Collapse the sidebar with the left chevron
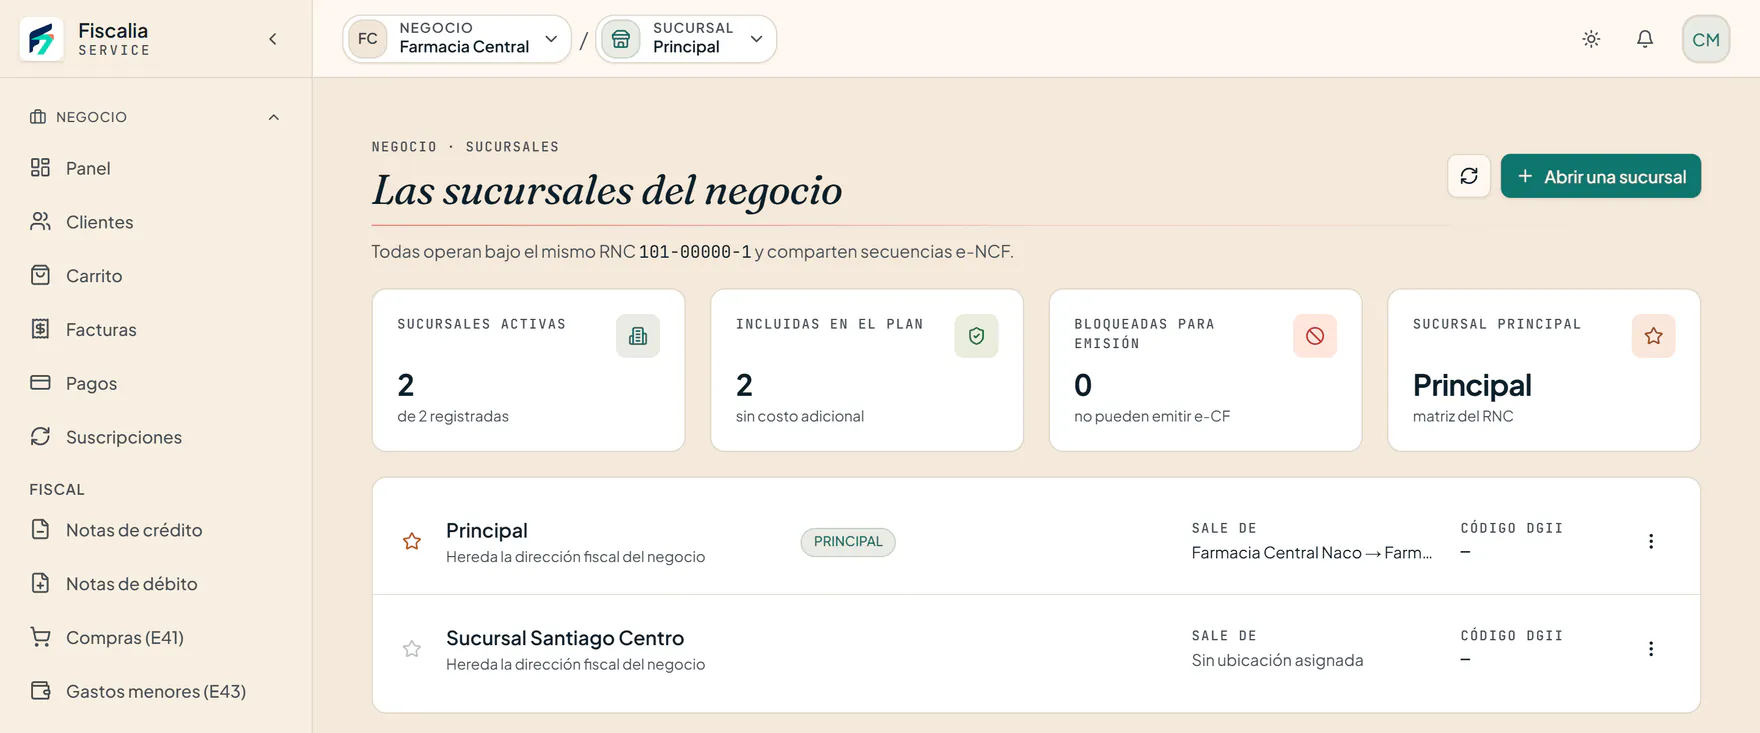The height and width of the screenshot is (733, 1760). [x=273, y=39]
